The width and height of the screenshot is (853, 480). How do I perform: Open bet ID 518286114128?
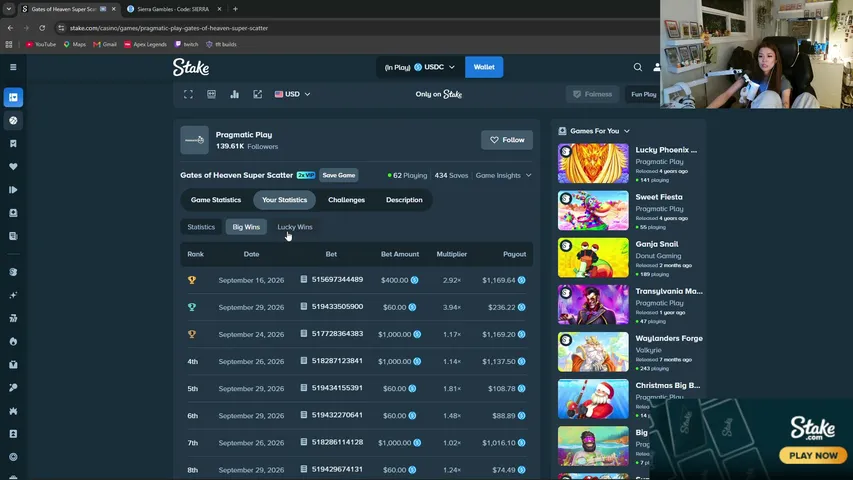tap(337, 442)
